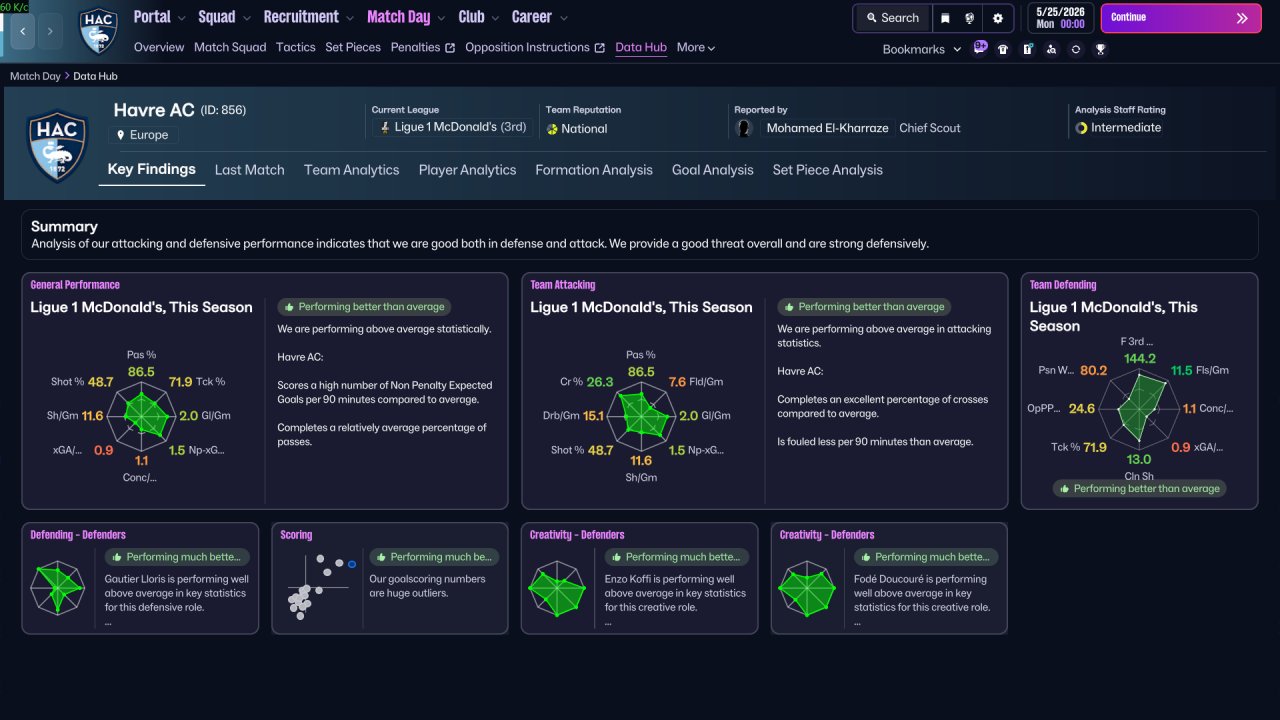The width and height of the screenshot is (1280, 720).
Task: Go forward with the right arrow button
Action: (x=50, y=31)
